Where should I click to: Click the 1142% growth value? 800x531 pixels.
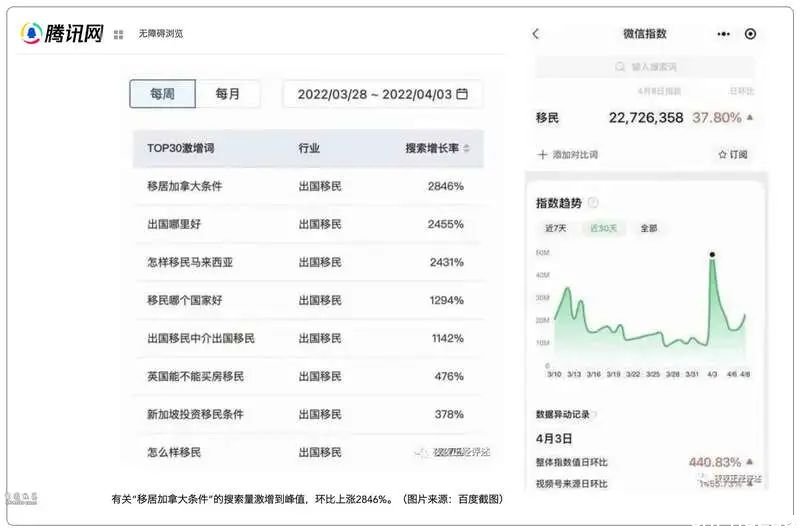click(x=447, y=338)
